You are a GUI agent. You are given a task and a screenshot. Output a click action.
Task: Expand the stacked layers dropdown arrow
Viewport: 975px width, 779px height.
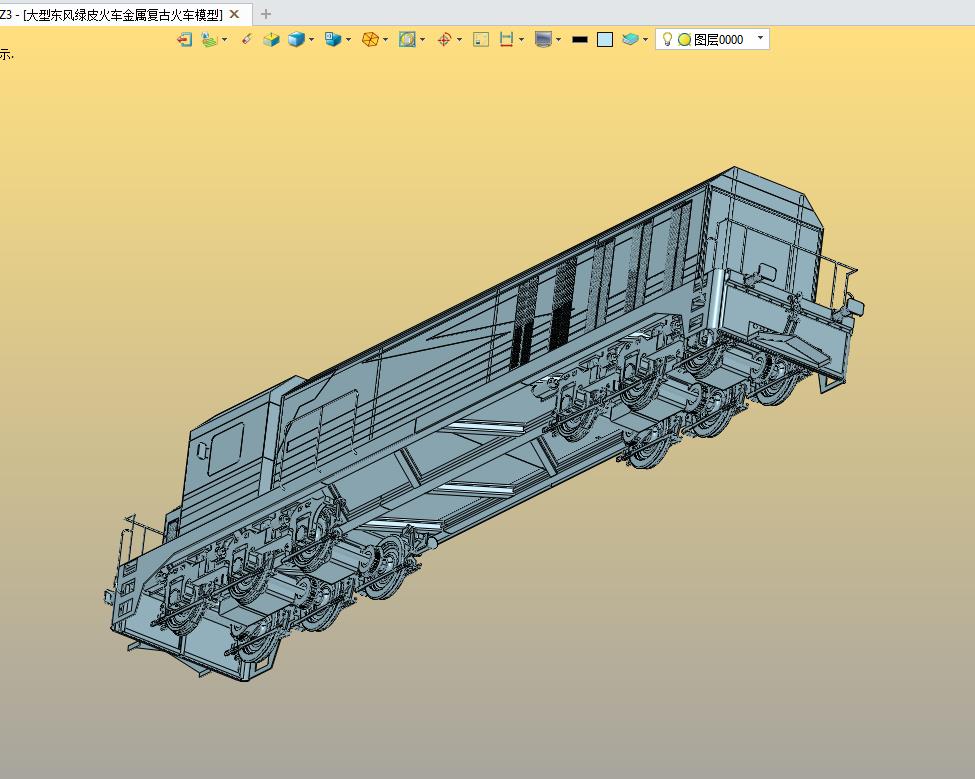pos(645,40)
